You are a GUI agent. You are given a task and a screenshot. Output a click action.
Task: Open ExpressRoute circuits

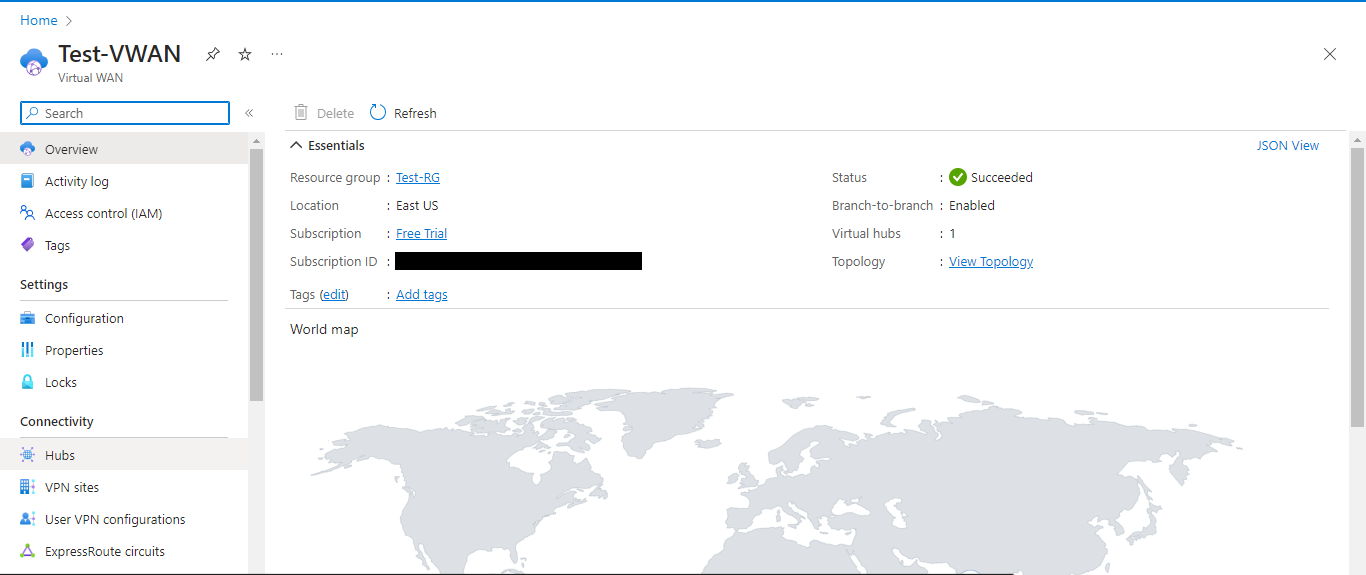tap(124, 551)
